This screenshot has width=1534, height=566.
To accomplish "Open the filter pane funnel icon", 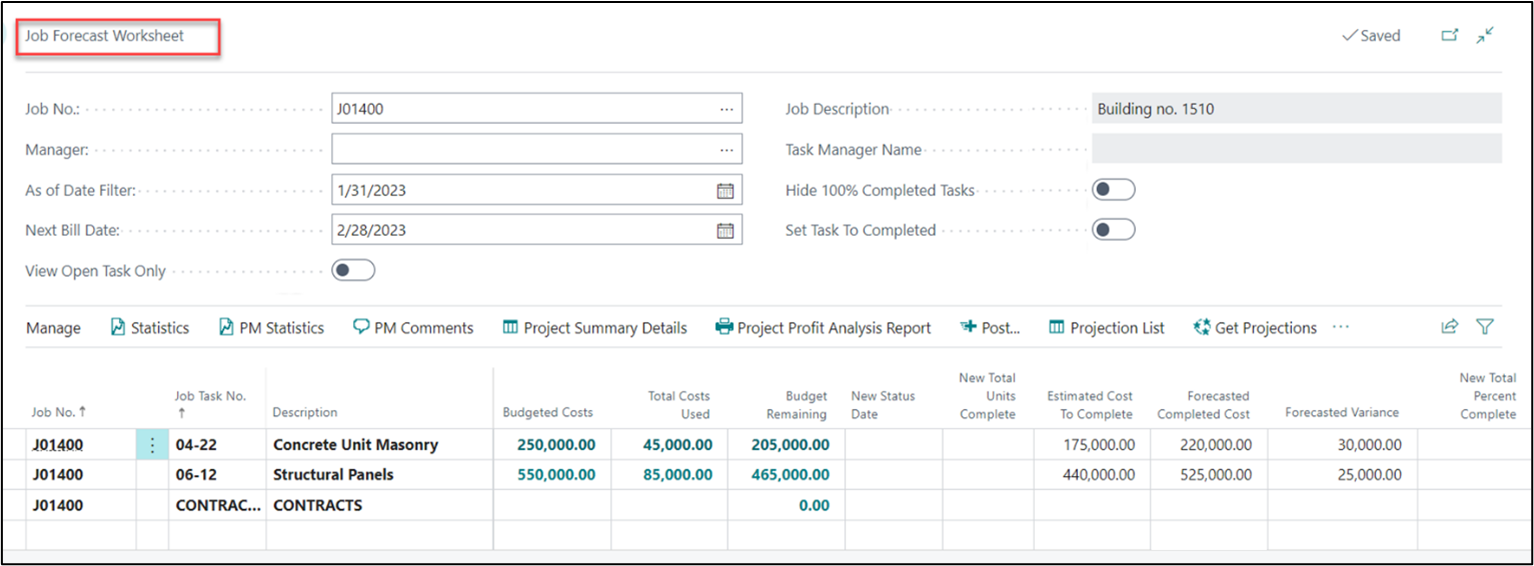I will tap(1485, 327).
